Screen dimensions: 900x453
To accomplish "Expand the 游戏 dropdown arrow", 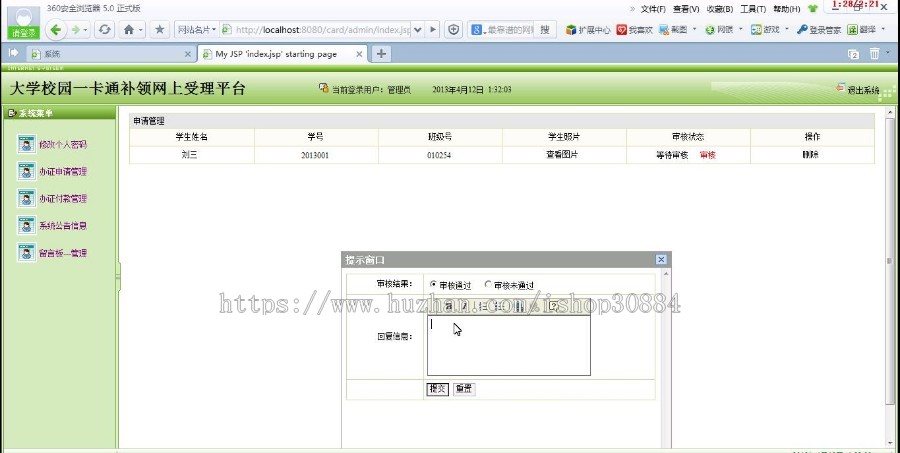I will tap(786, 29).
